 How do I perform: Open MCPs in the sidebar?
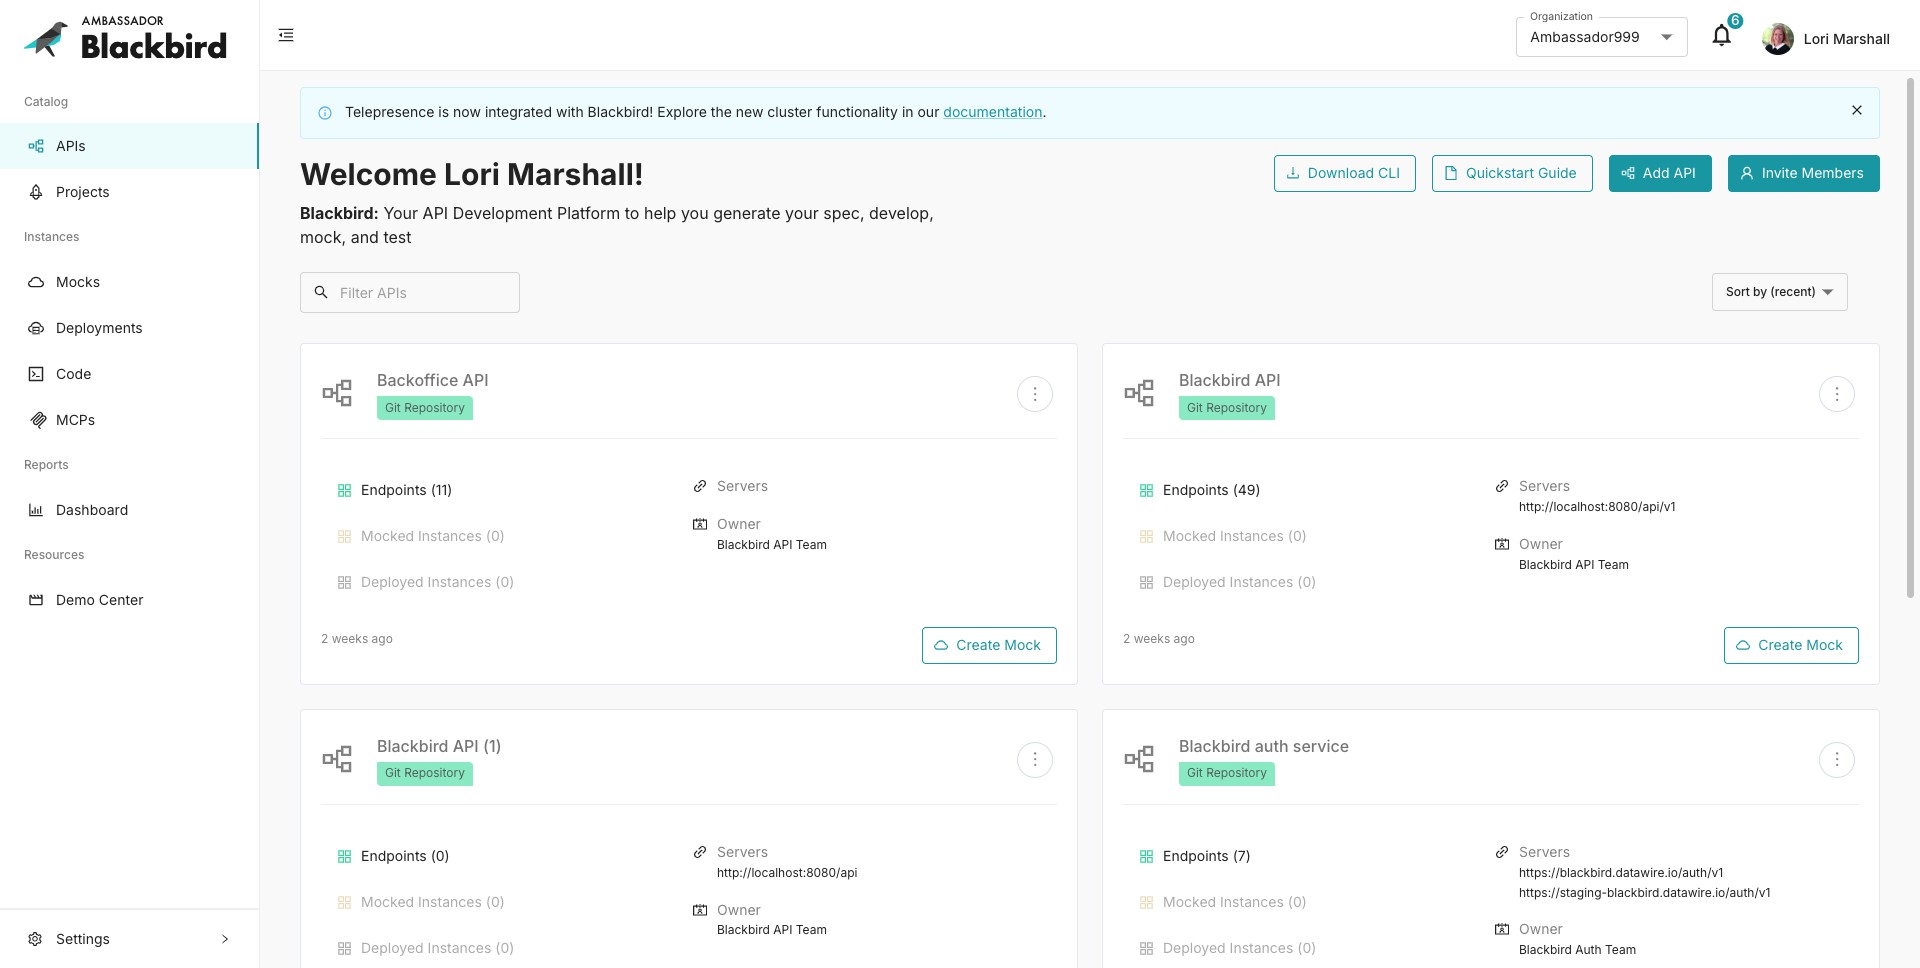coord(129,420)
